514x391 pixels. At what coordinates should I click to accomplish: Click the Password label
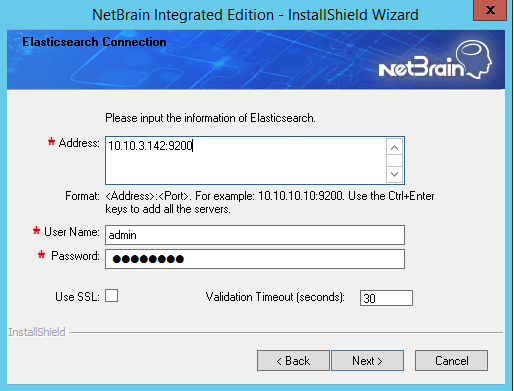[75, 256]
